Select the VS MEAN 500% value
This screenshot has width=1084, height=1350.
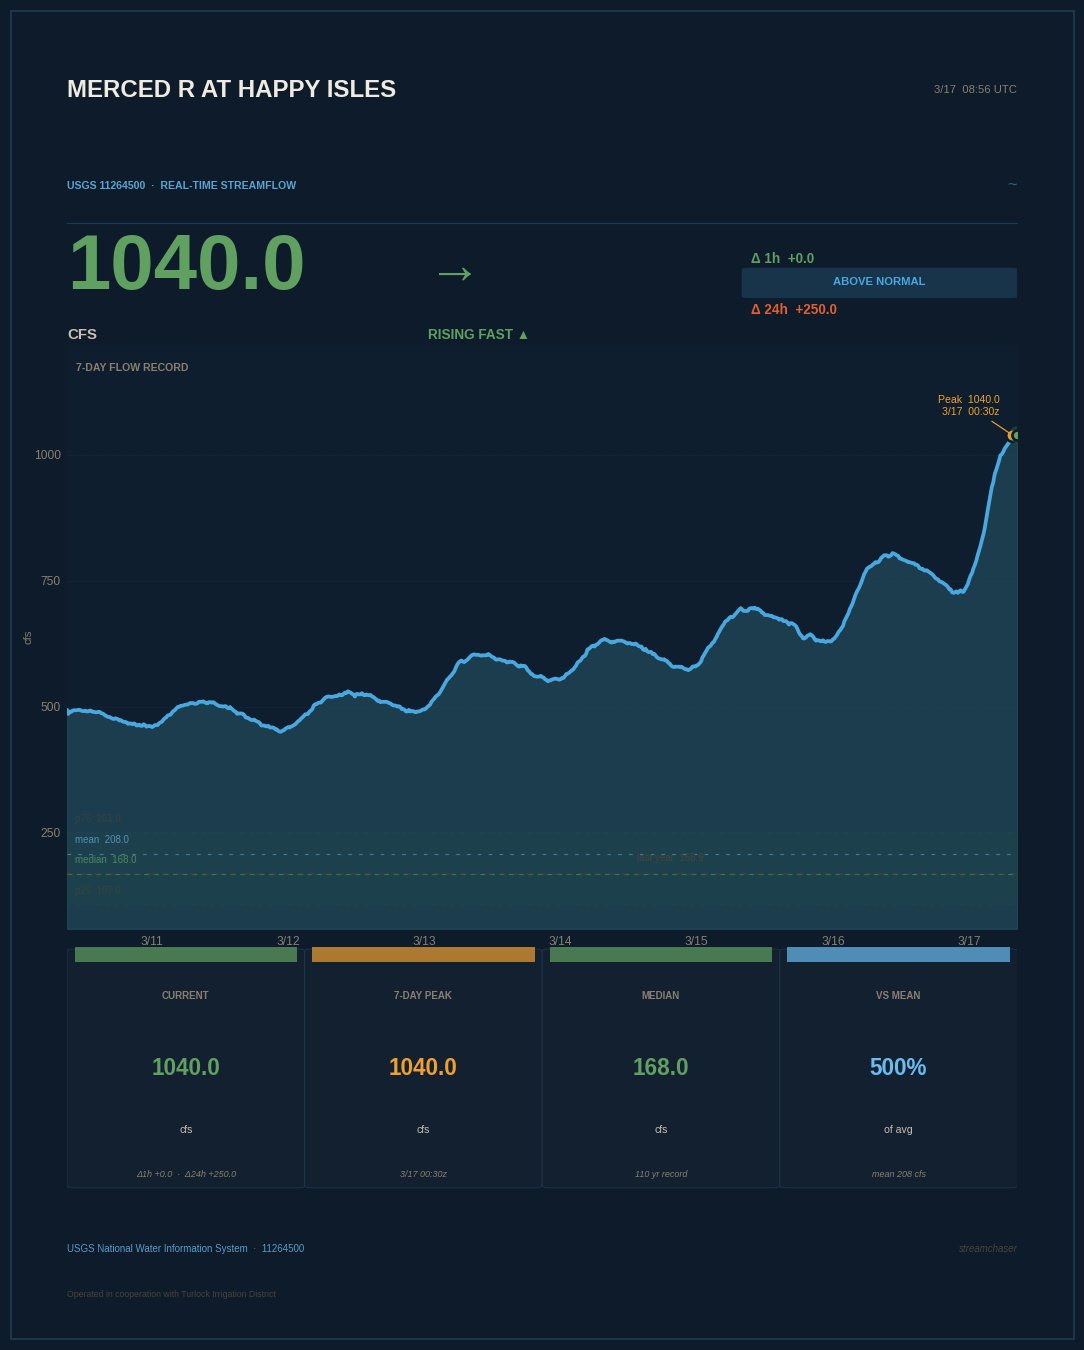coord(898,1067)
